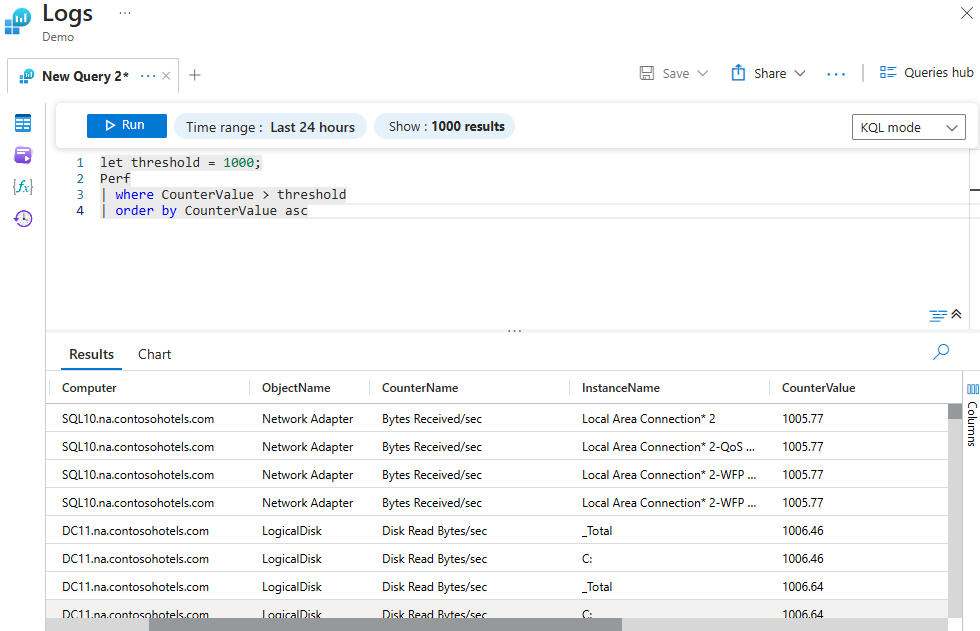Viewport: 980px width, 631px height.
Task: Click the 1006.64 value in _Total row
Action: point(802,587)
